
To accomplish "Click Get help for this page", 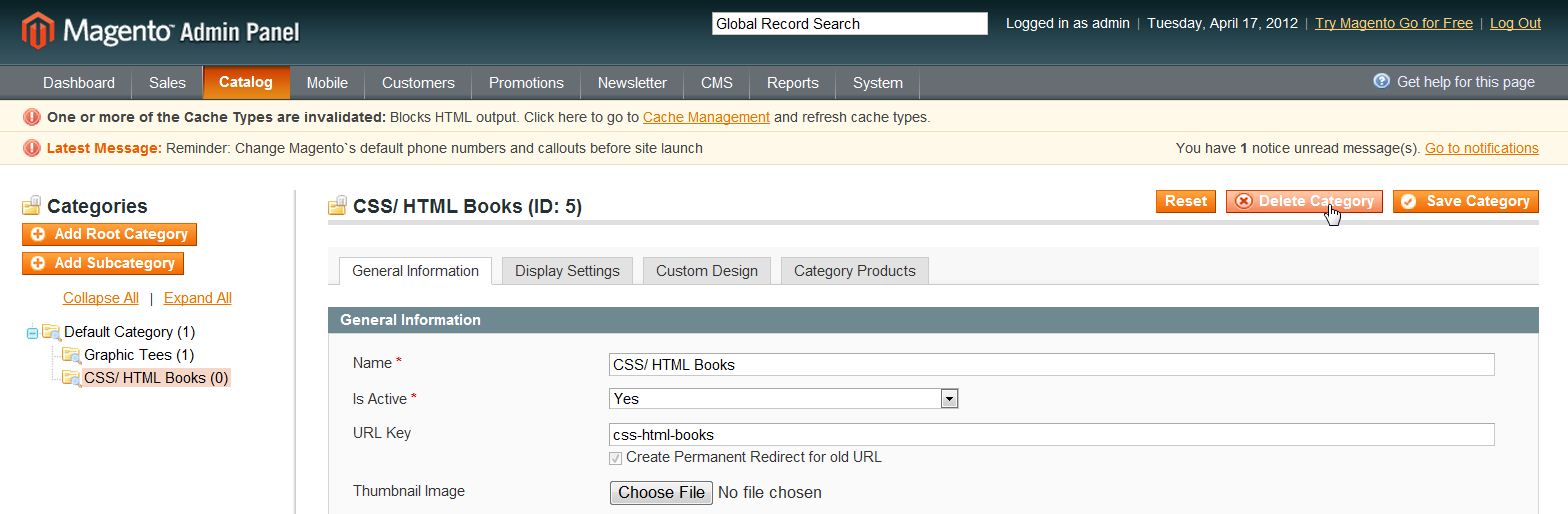I will (1466, 82).
